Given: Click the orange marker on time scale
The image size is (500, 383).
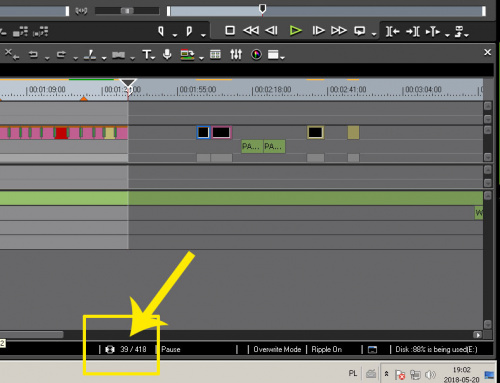Looking at the screenshot, I should pos(83,99).
